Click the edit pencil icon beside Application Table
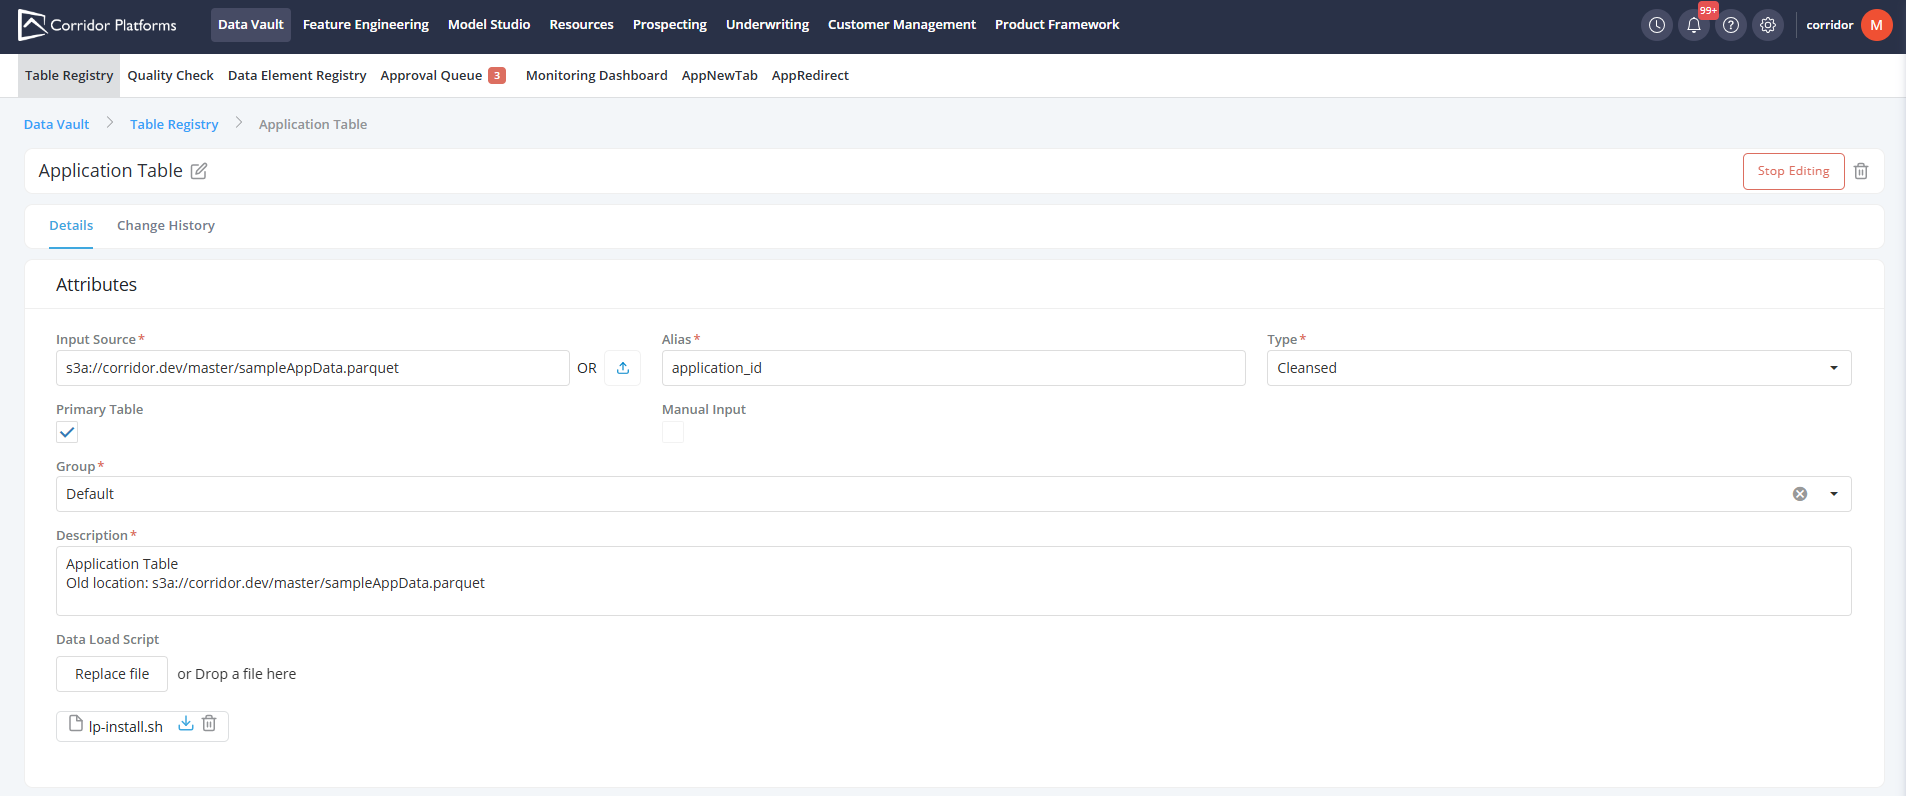This screenshot has height=796, width=1906. [x=199, y=171]
